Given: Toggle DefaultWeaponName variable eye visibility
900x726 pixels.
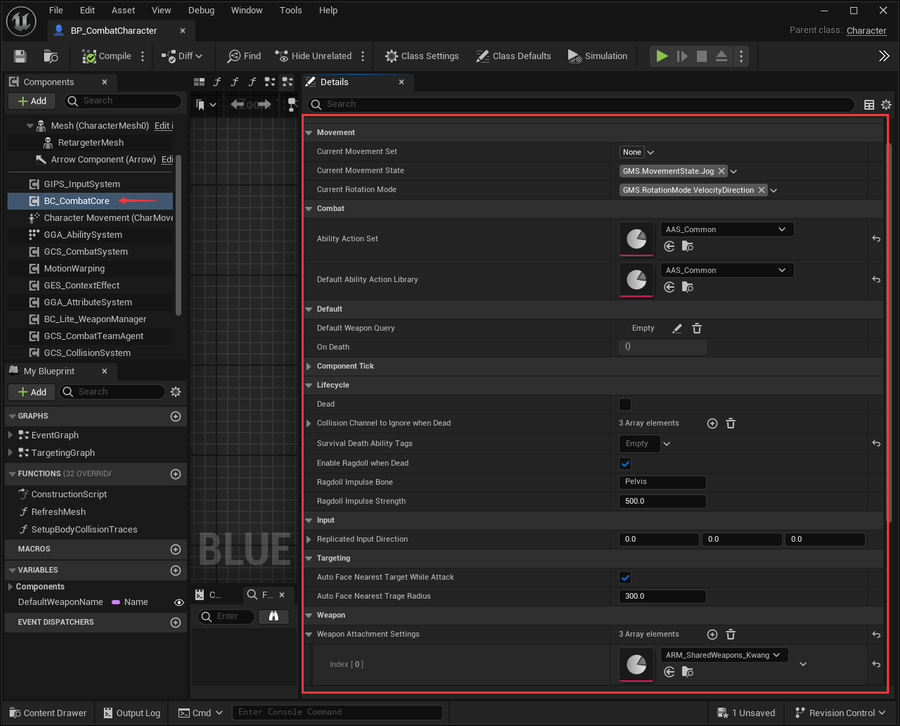Looking at the screenshot, I should click(x=179, y=603).
